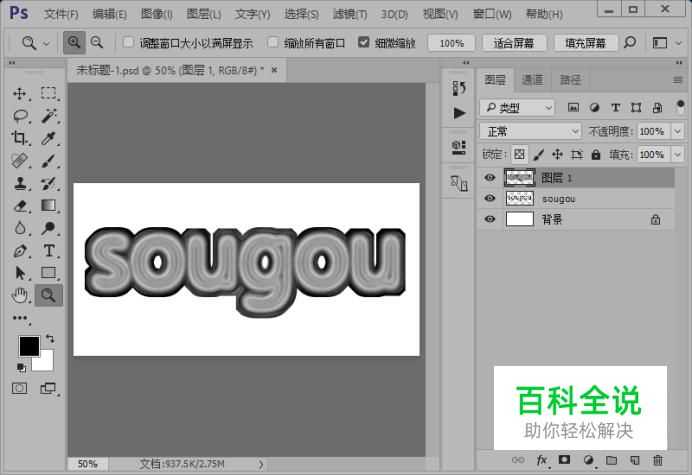Uncheck the 细微缩放 checkbox

(365, 44)
